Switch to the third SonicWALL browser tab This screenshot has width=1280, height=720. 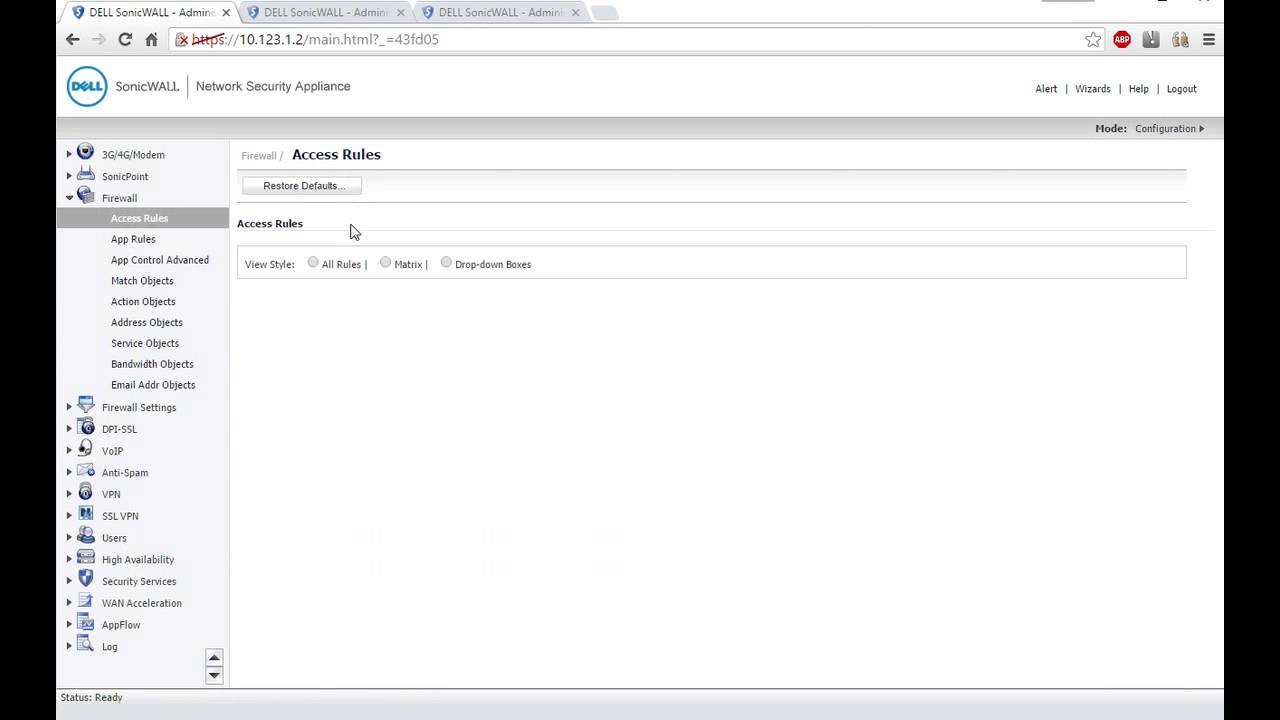[x=498, y=12]
